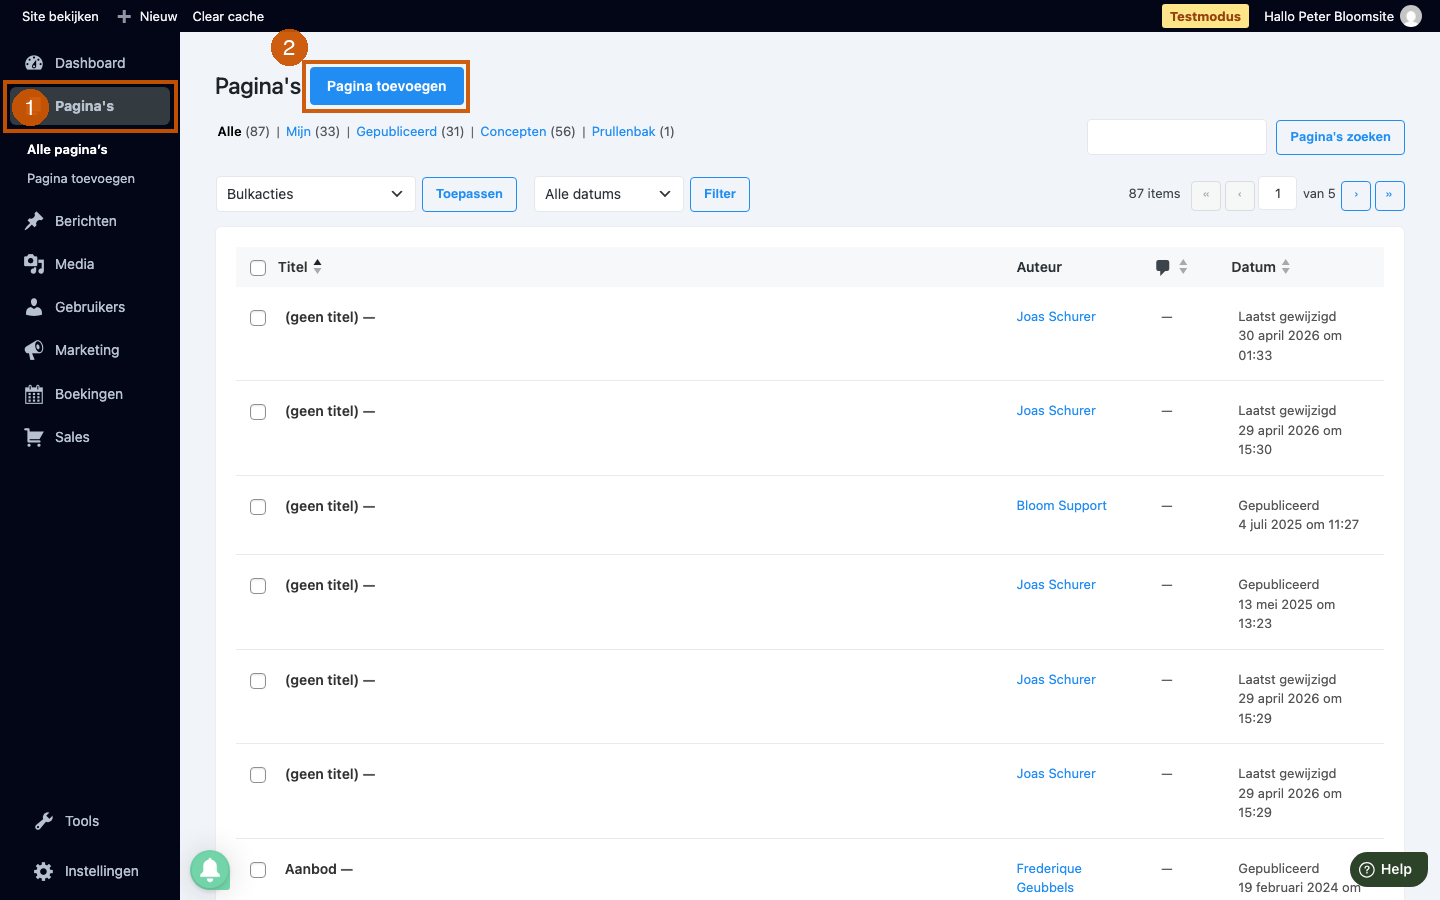Viewport: 1440px width, 900px height.
Task: Jump to last page double arrow
Action: (x=1389, y=195)
